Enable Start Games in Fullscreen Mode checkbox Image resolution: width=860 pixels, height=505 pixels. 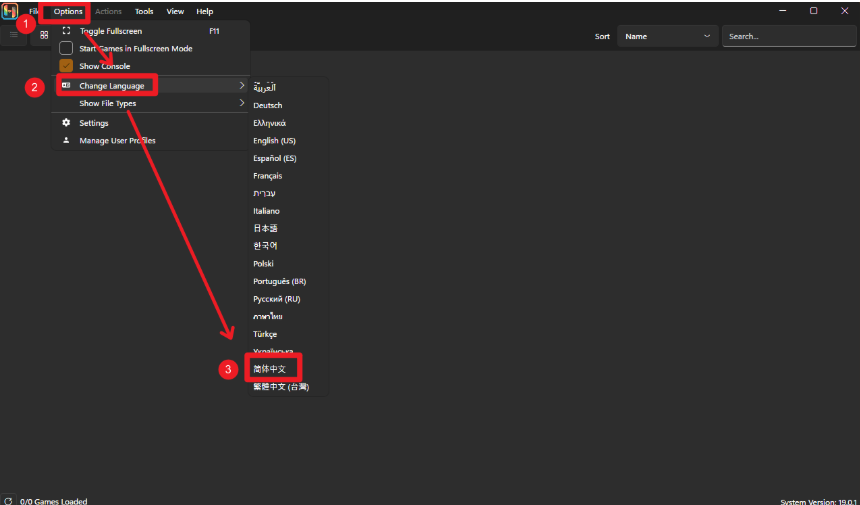pyautogui.click(x=66, y=48)
